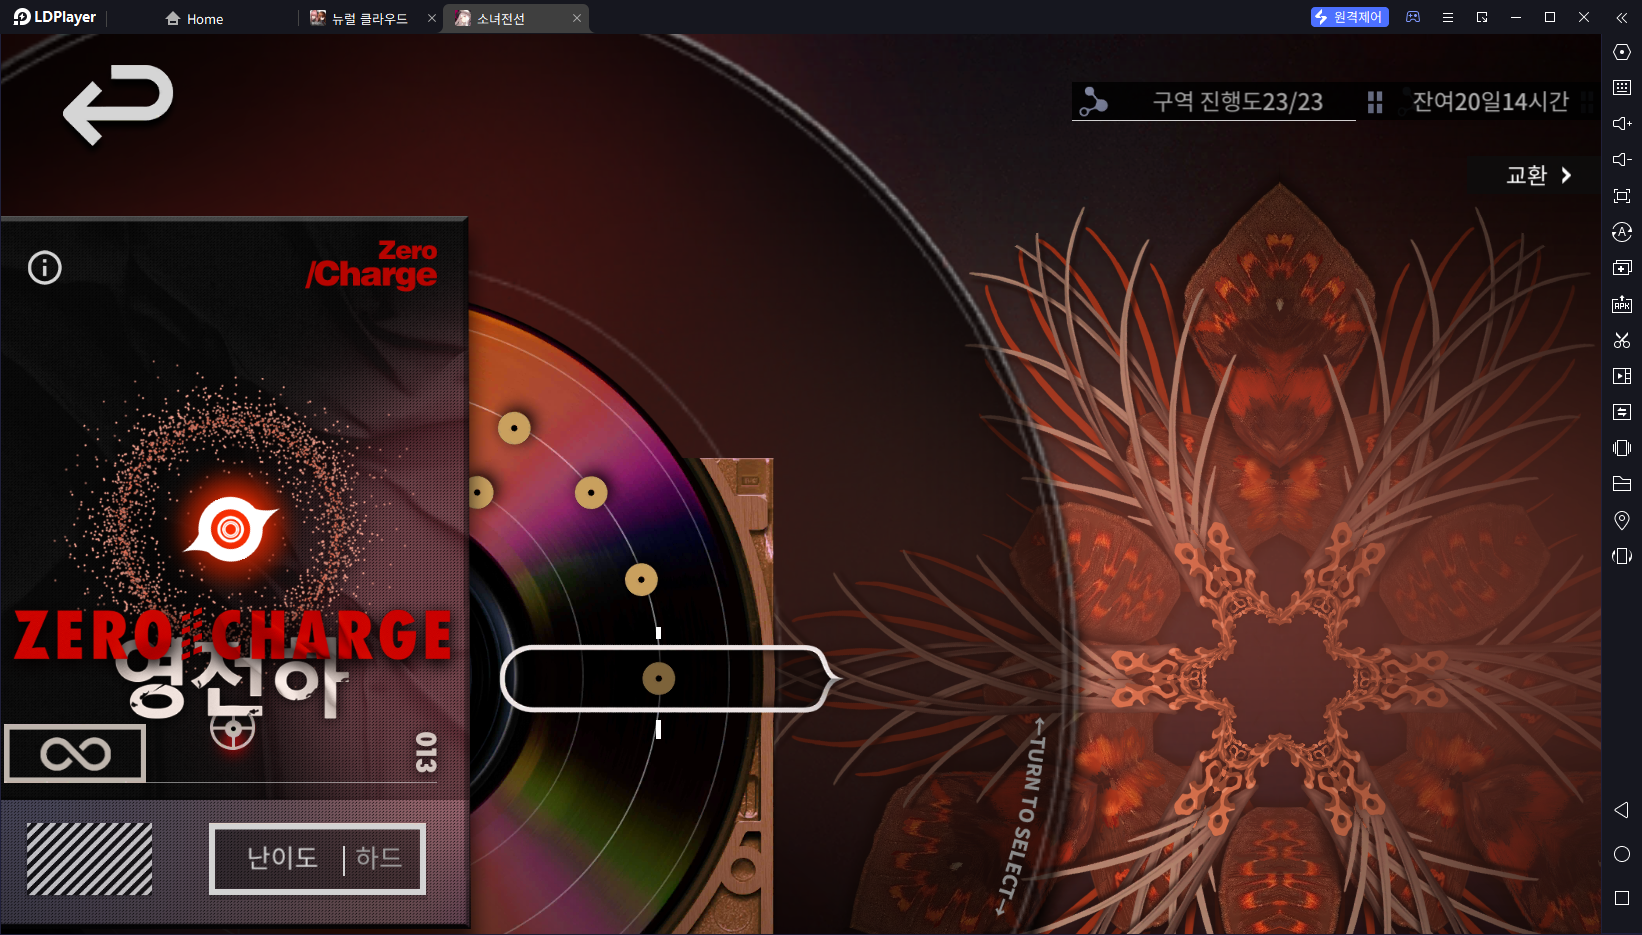Open the virtual GPS location pin

[1622, 520]
